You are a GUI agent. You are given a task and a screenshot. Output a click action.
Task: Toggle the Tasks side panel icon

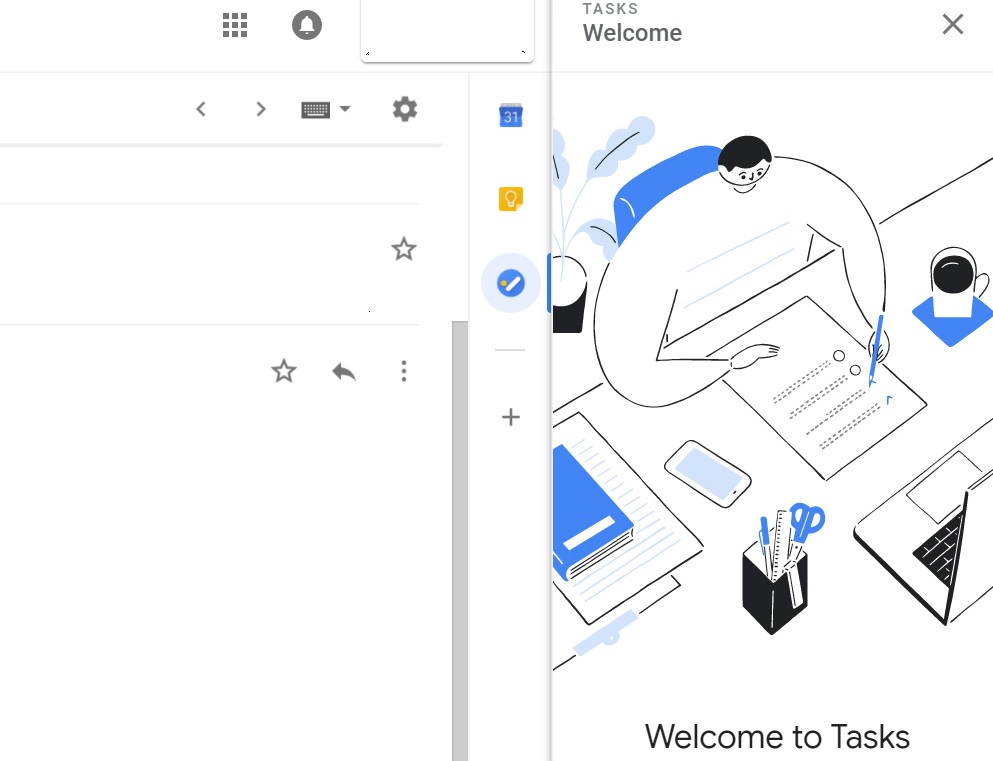(511, 283)
